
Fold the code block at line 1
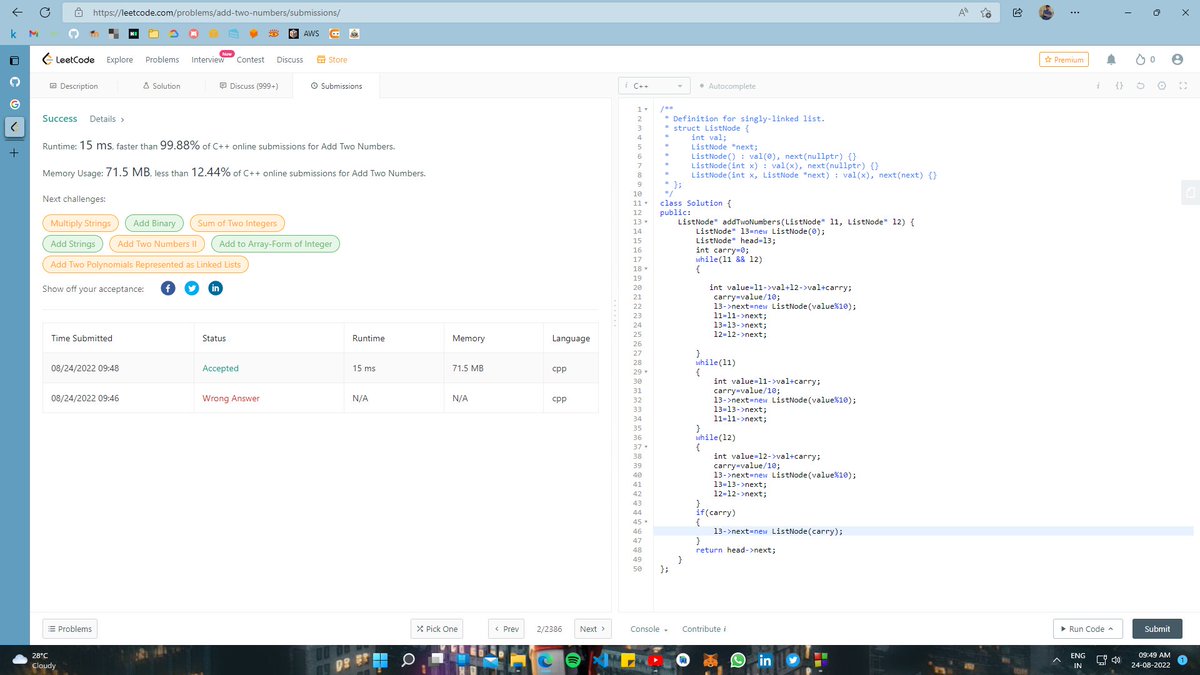(645, 108)
